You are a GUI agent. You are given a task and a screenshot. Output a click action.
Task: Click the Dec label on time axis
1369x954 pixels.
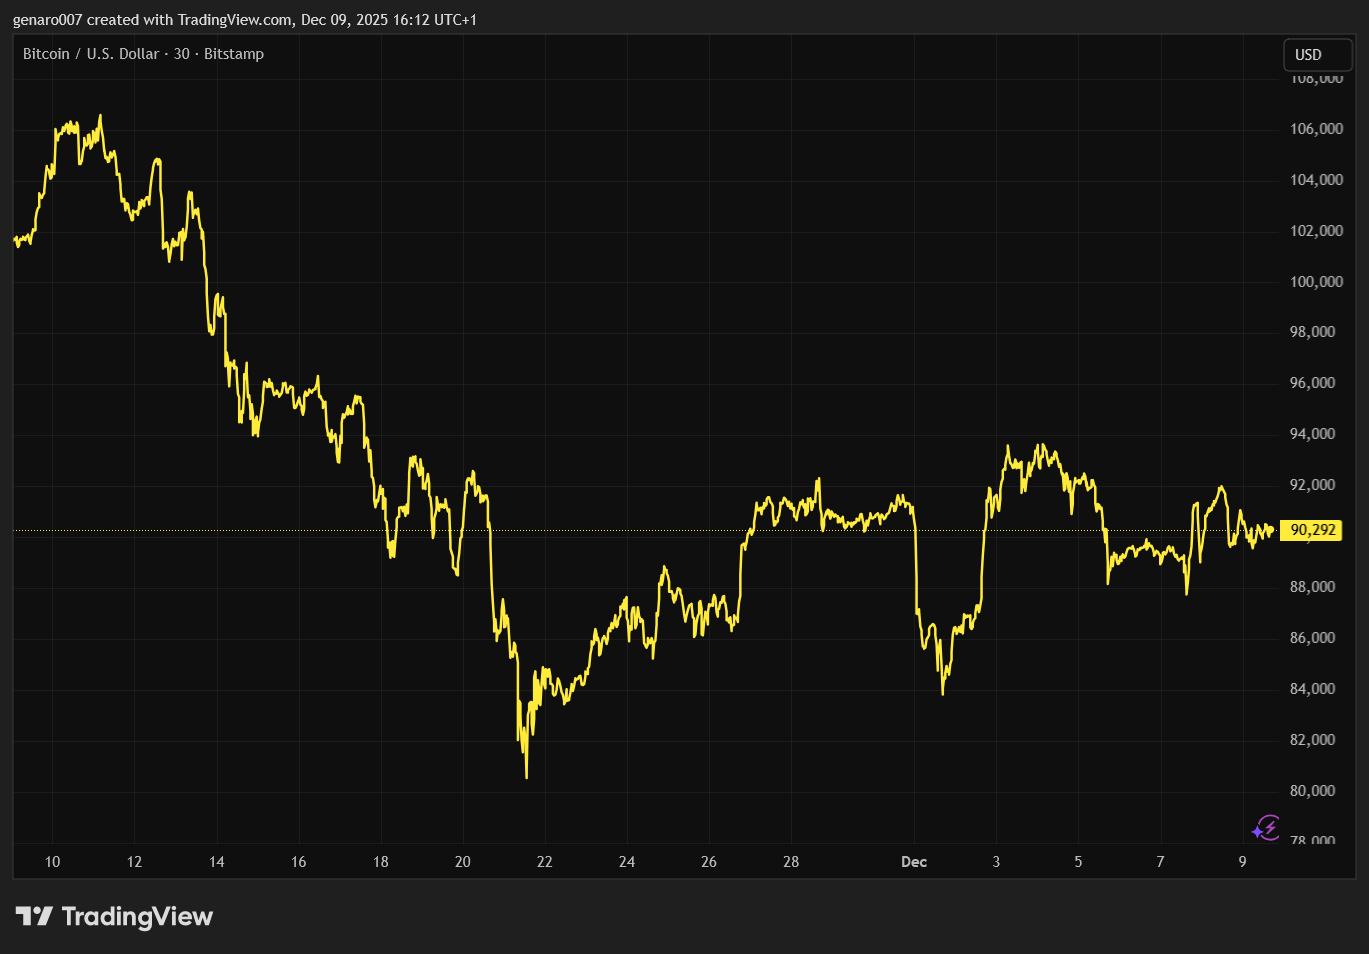tap(913, 862)
